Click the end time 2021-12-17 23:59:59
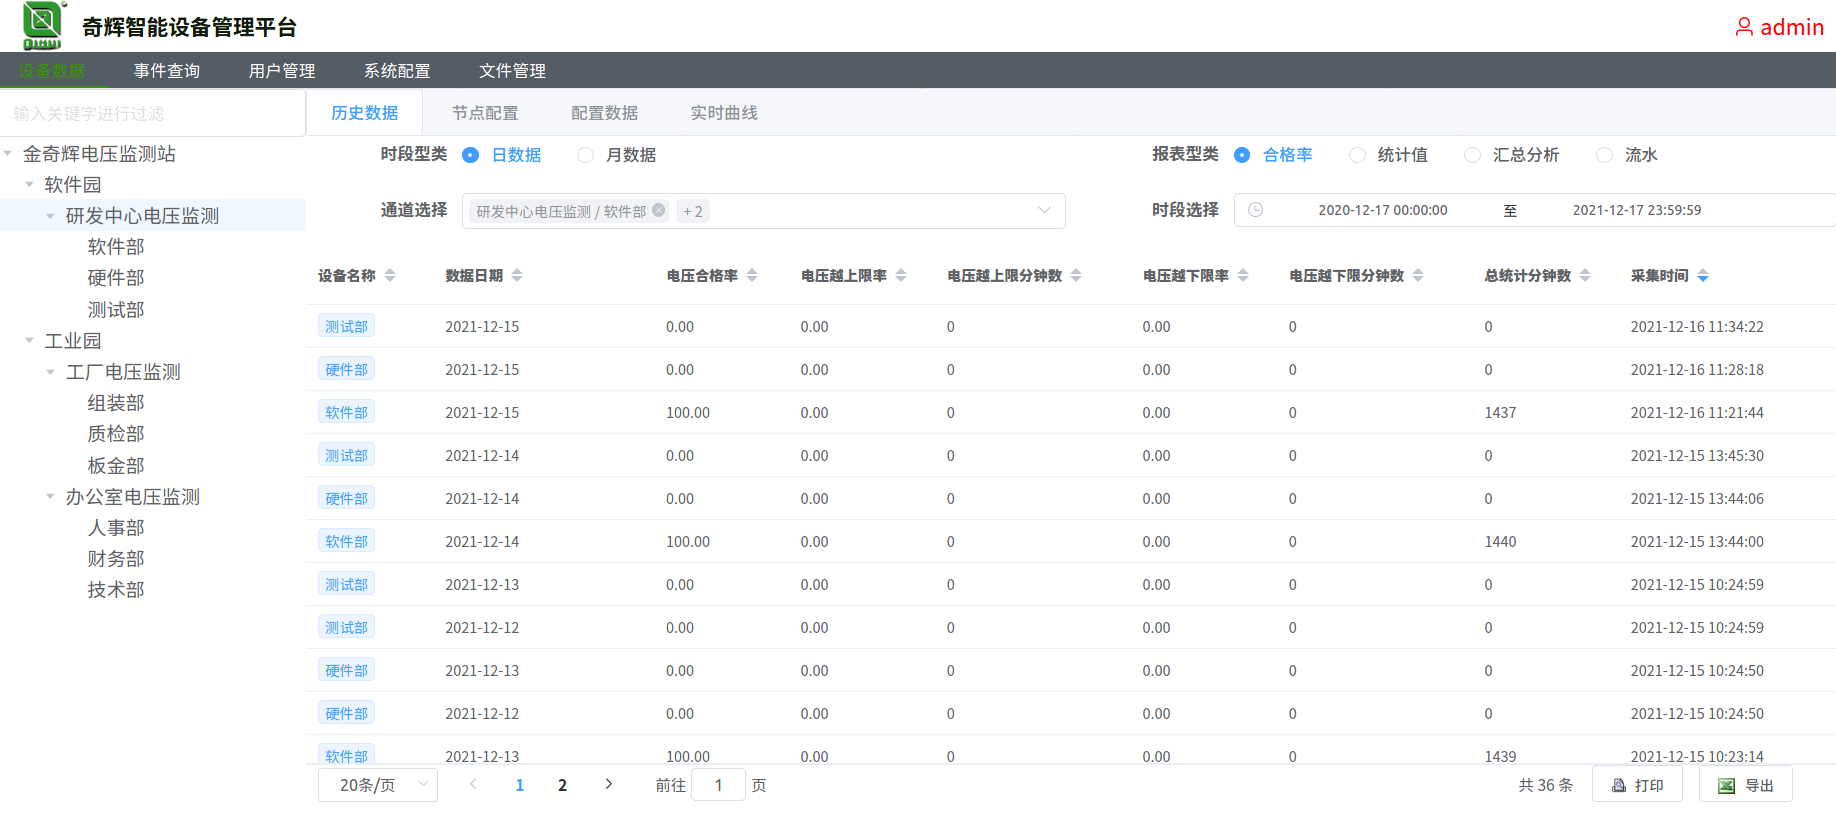The image size is (1836, 829). point(1637,210)
